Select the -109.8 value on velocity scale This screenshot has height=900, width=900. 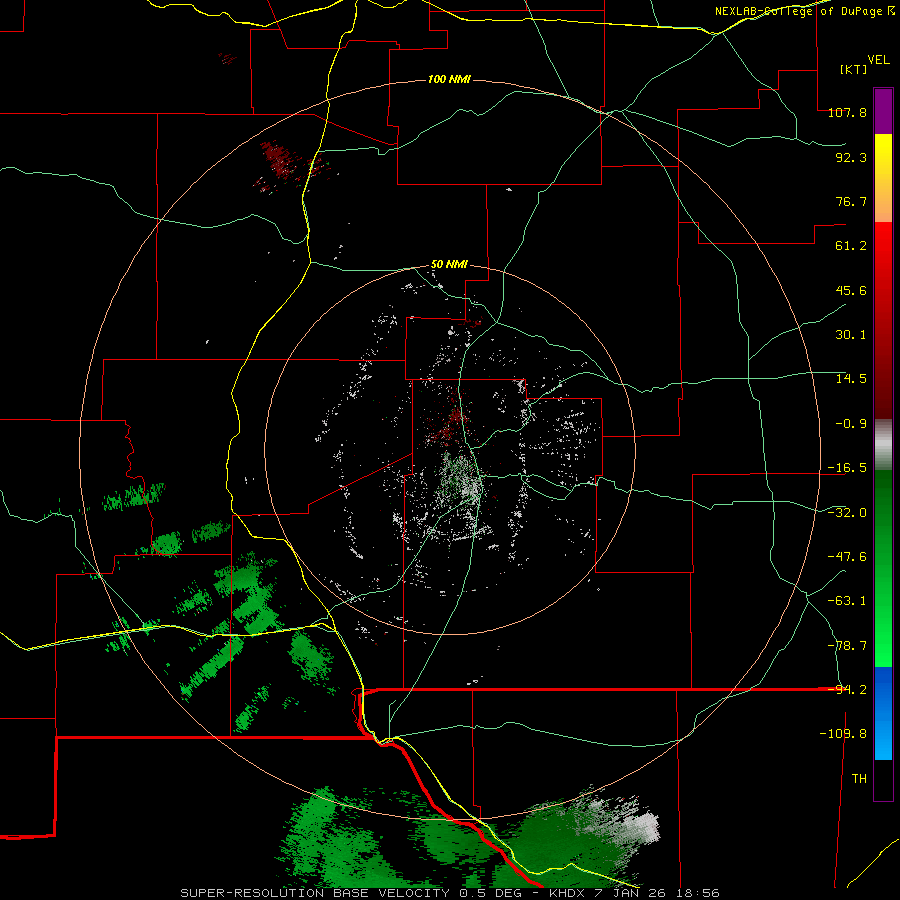coord(843,734)
